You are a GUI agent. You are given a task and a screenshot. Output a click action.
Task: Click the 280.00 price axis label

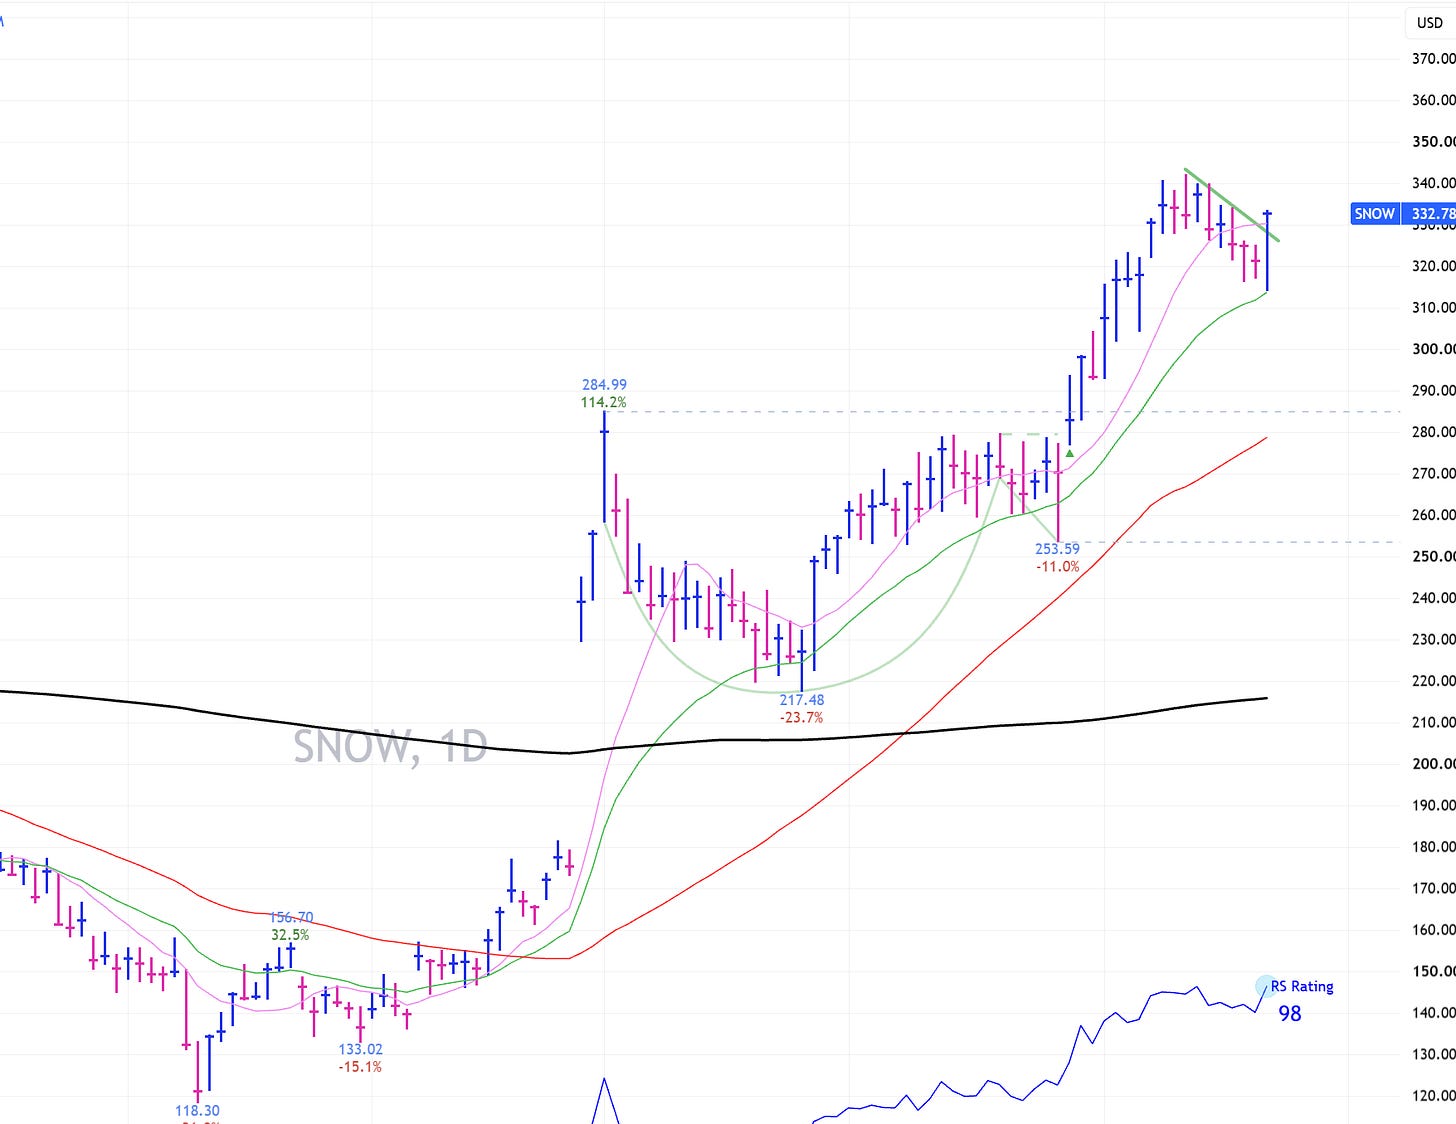coord(1433,432)
